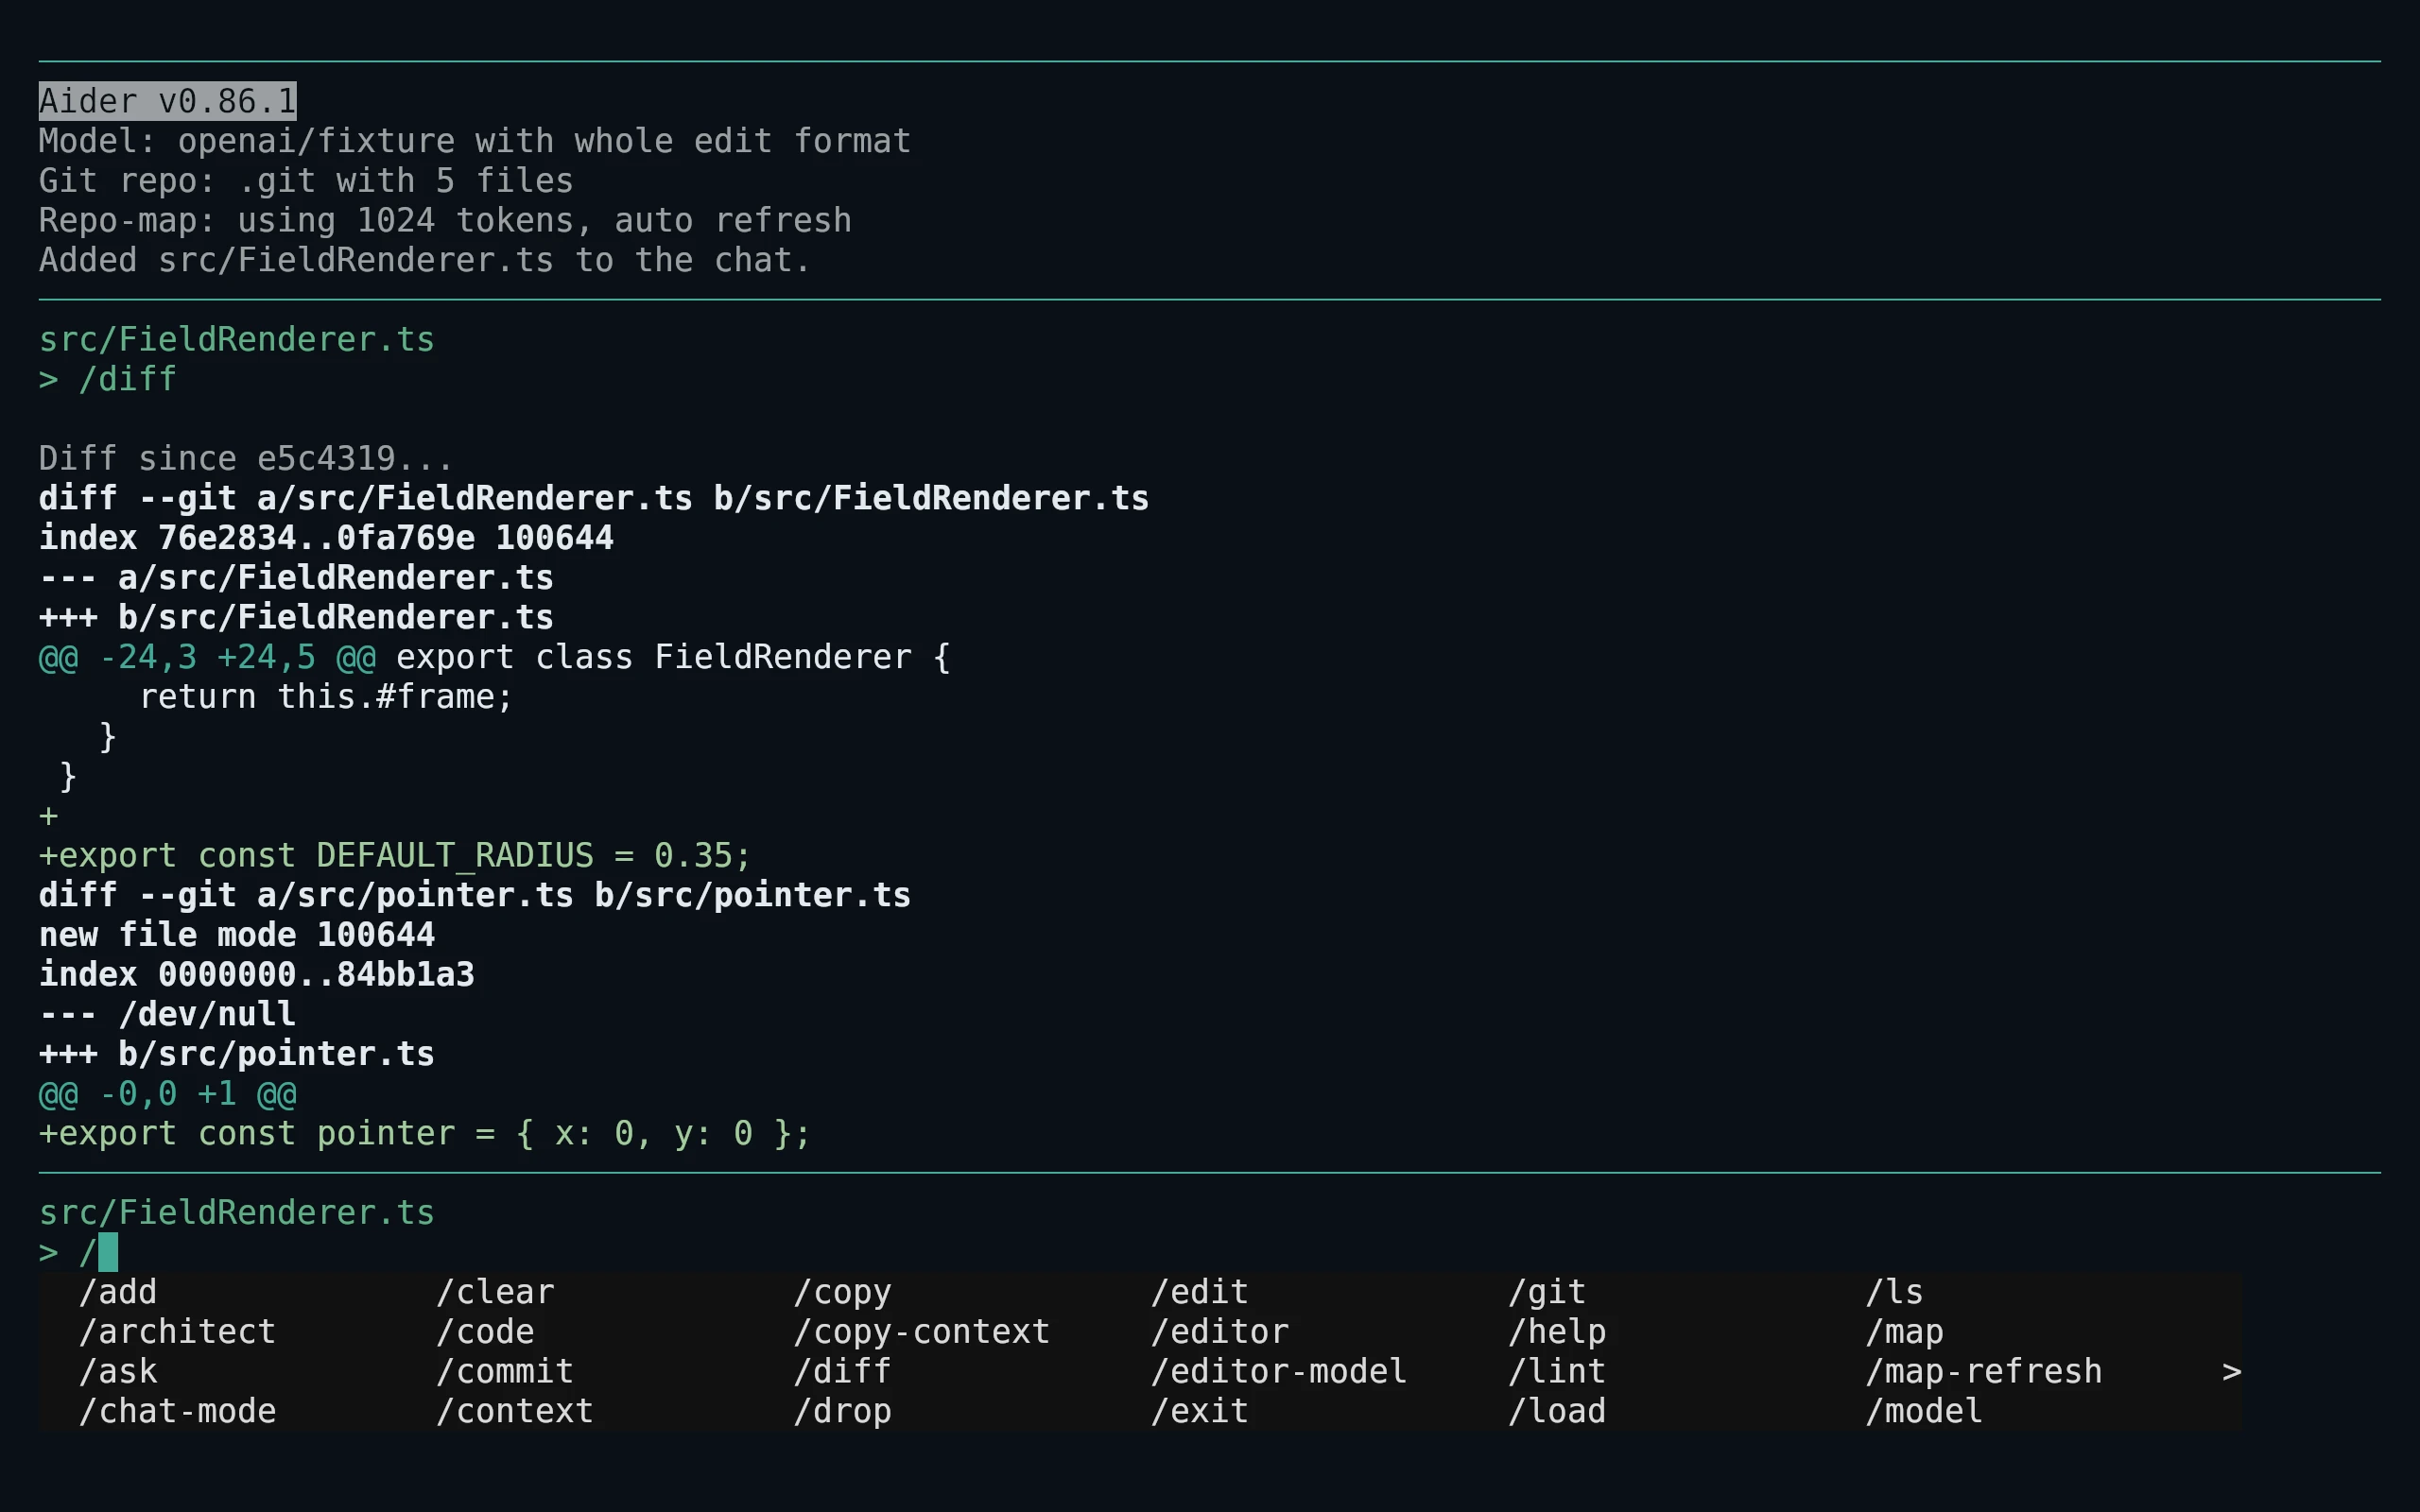This screenshot has width=2420, height=1512.
Task: Select the /model command entry
Action: pos(1924,1411)
